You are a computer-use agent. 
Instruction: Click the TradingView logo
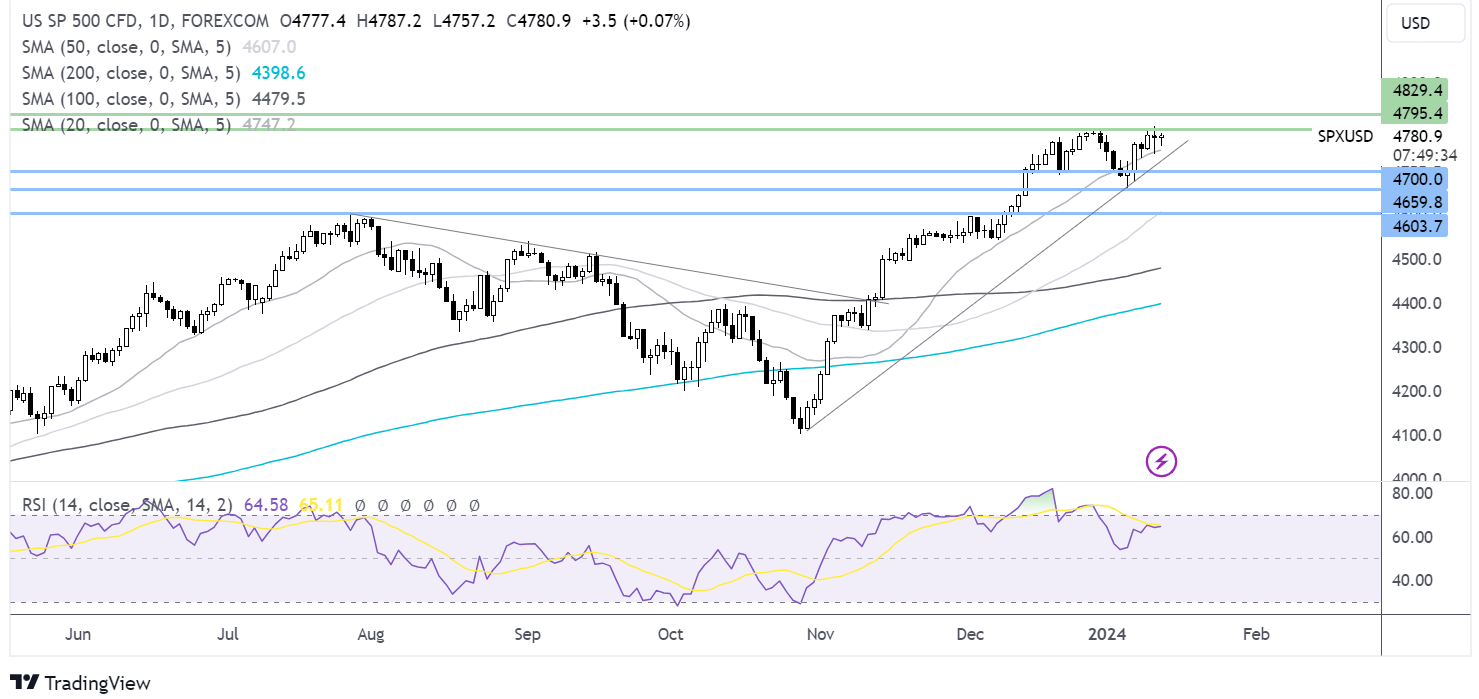coord(81,683)
